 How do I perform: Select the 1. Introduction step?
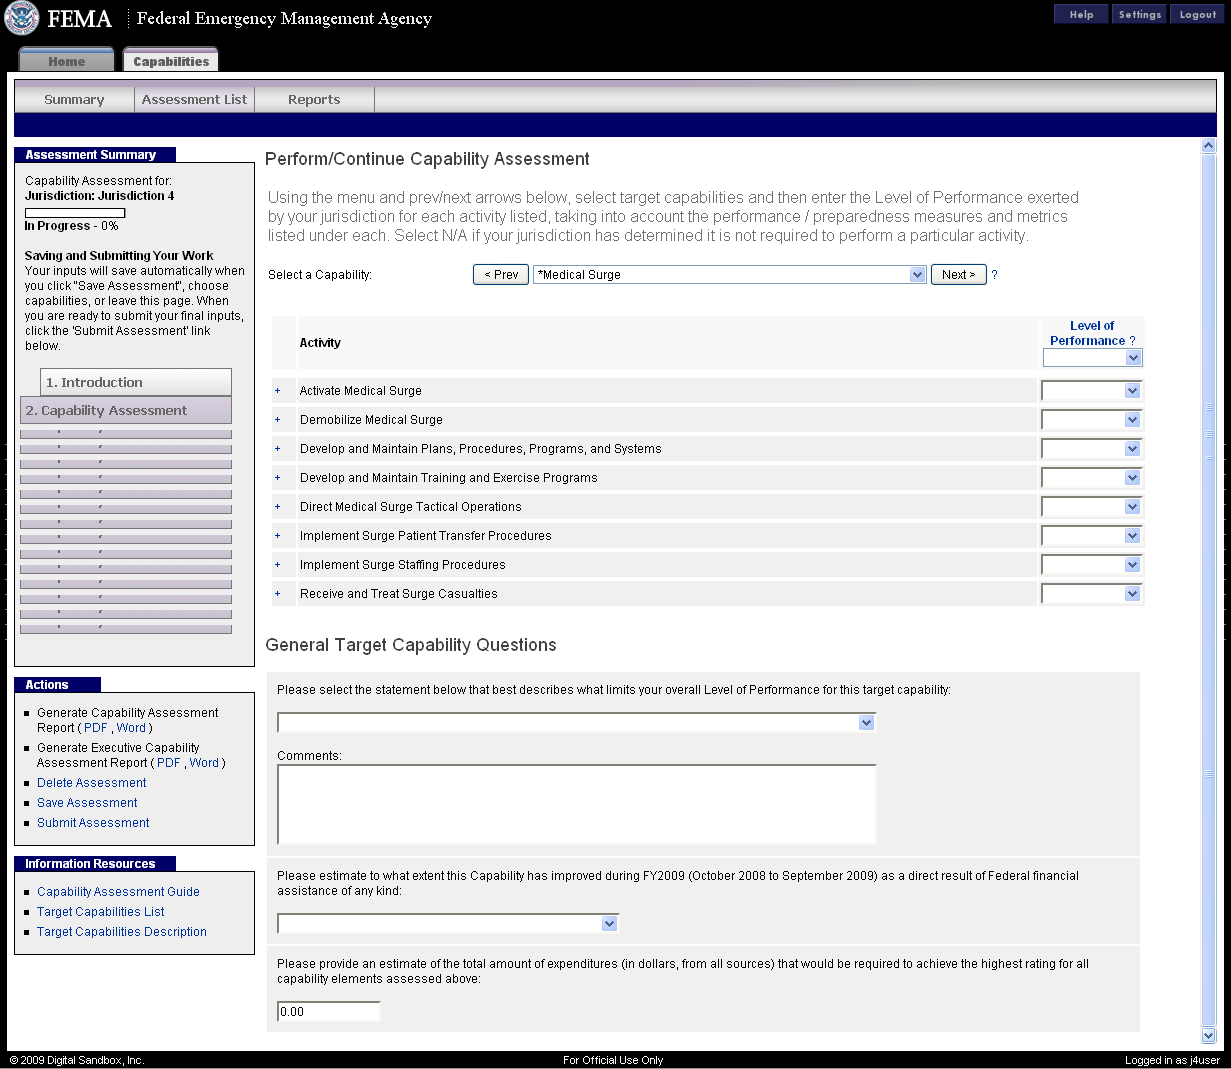[x=136, y=382]
